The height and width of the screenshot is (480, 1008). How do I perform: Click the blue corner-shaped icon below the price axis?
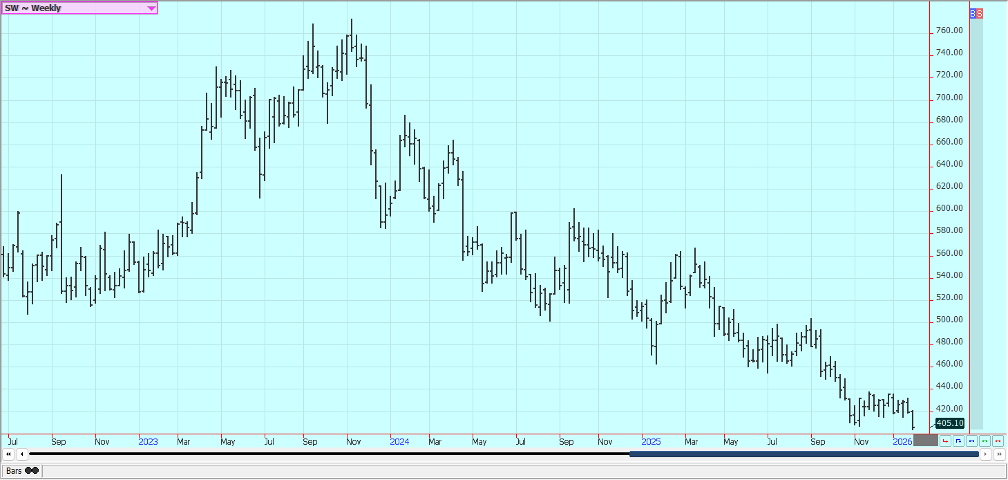(958, 440)
